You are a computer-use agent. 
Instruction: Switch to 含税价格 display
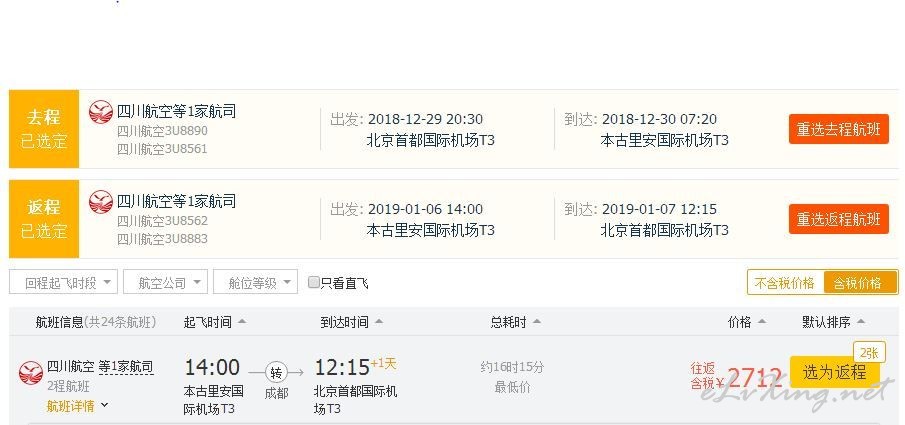(859, 283)
